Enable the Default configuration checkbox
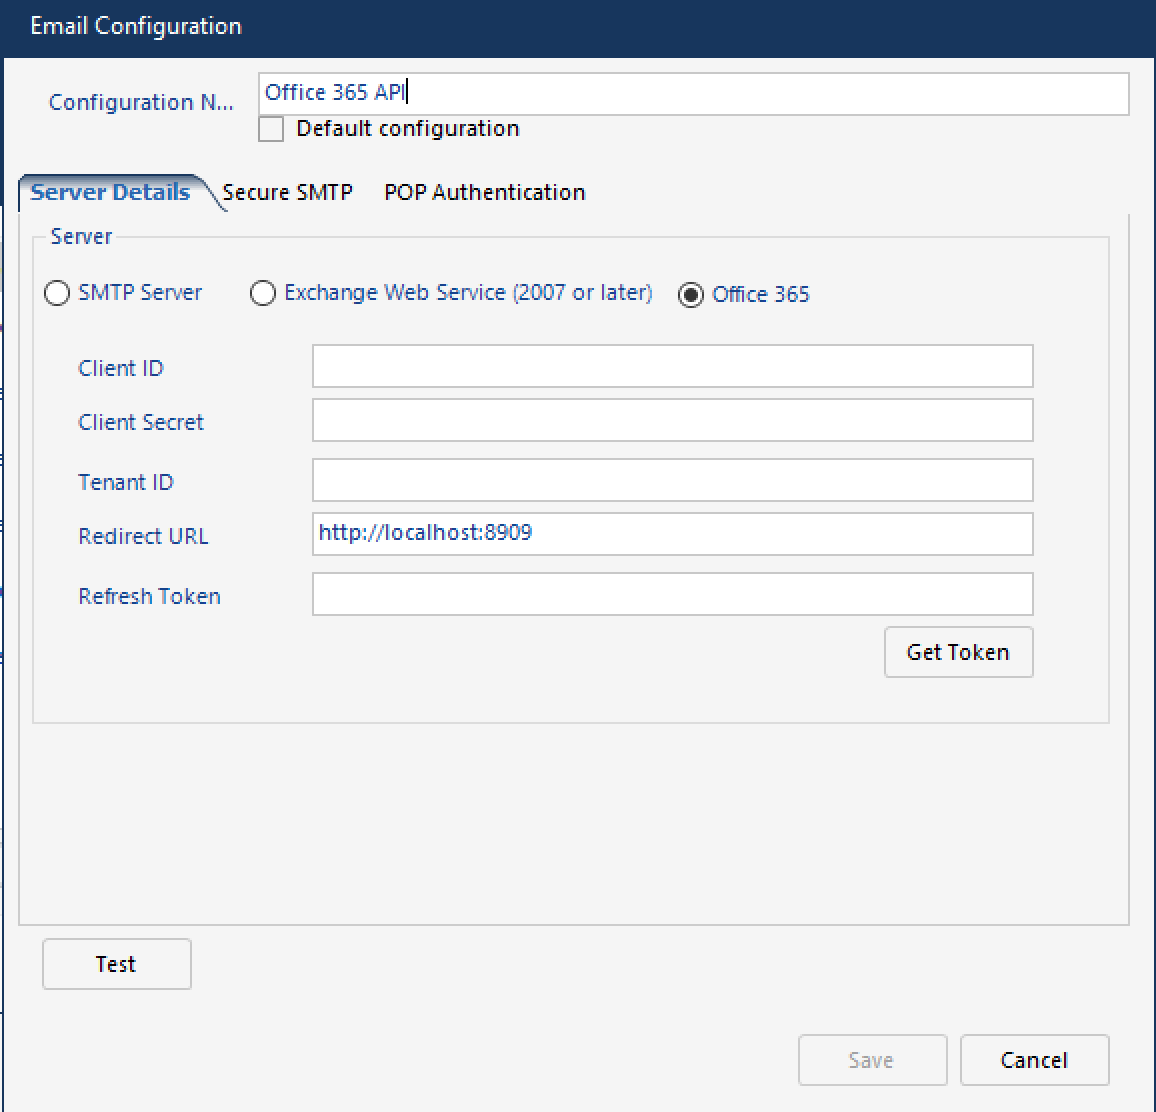 (x=271, y=129)
